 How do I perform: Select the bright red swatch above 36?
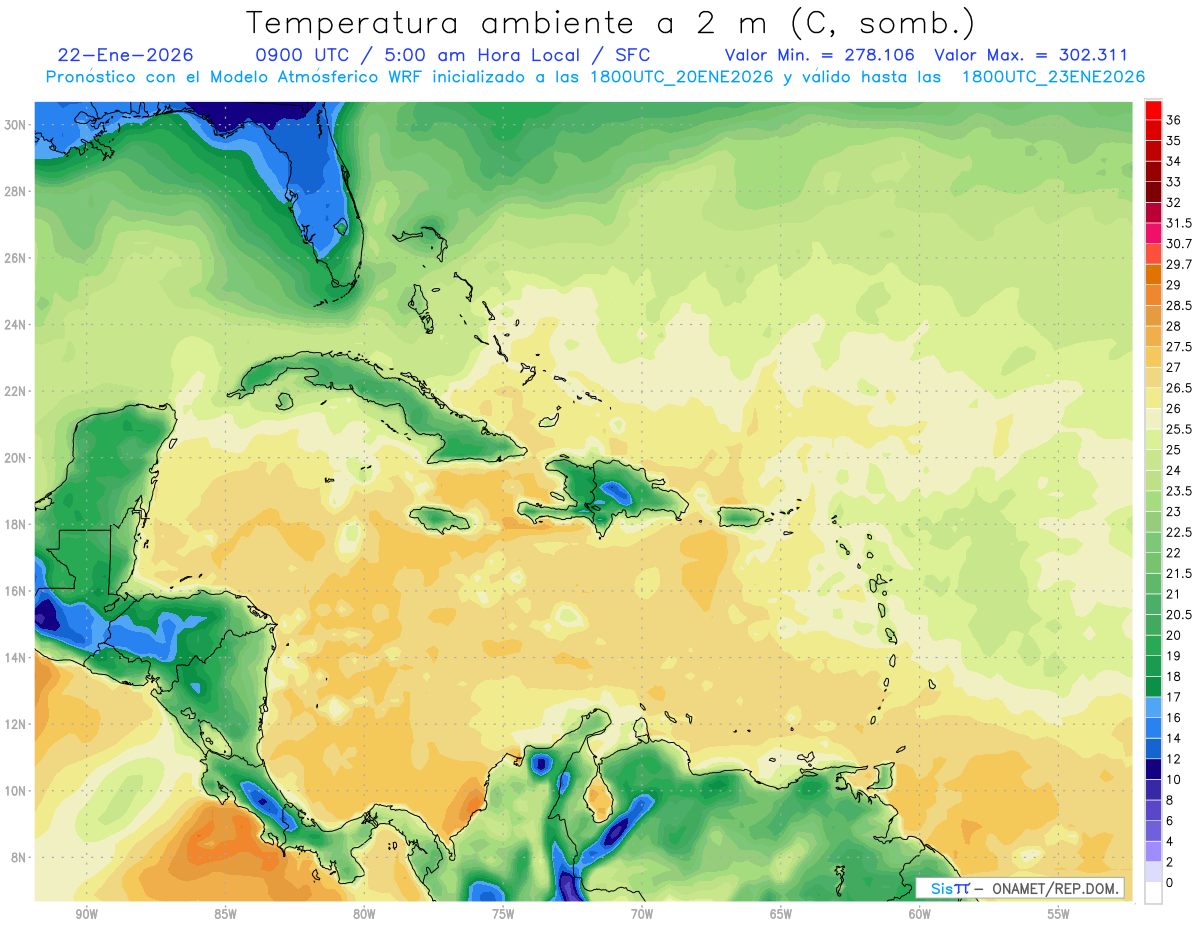[1153, 109]
